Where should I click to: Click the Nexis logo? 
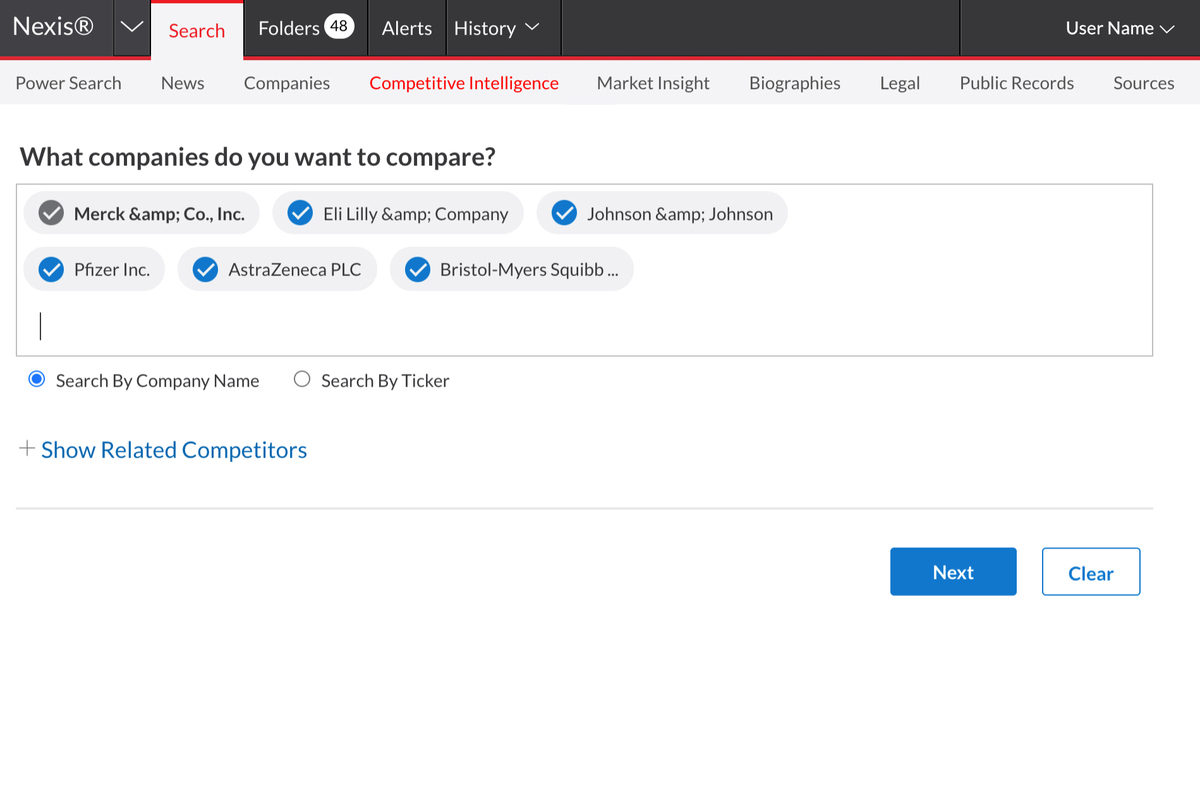pyautogui.click(x=53, y=27)
